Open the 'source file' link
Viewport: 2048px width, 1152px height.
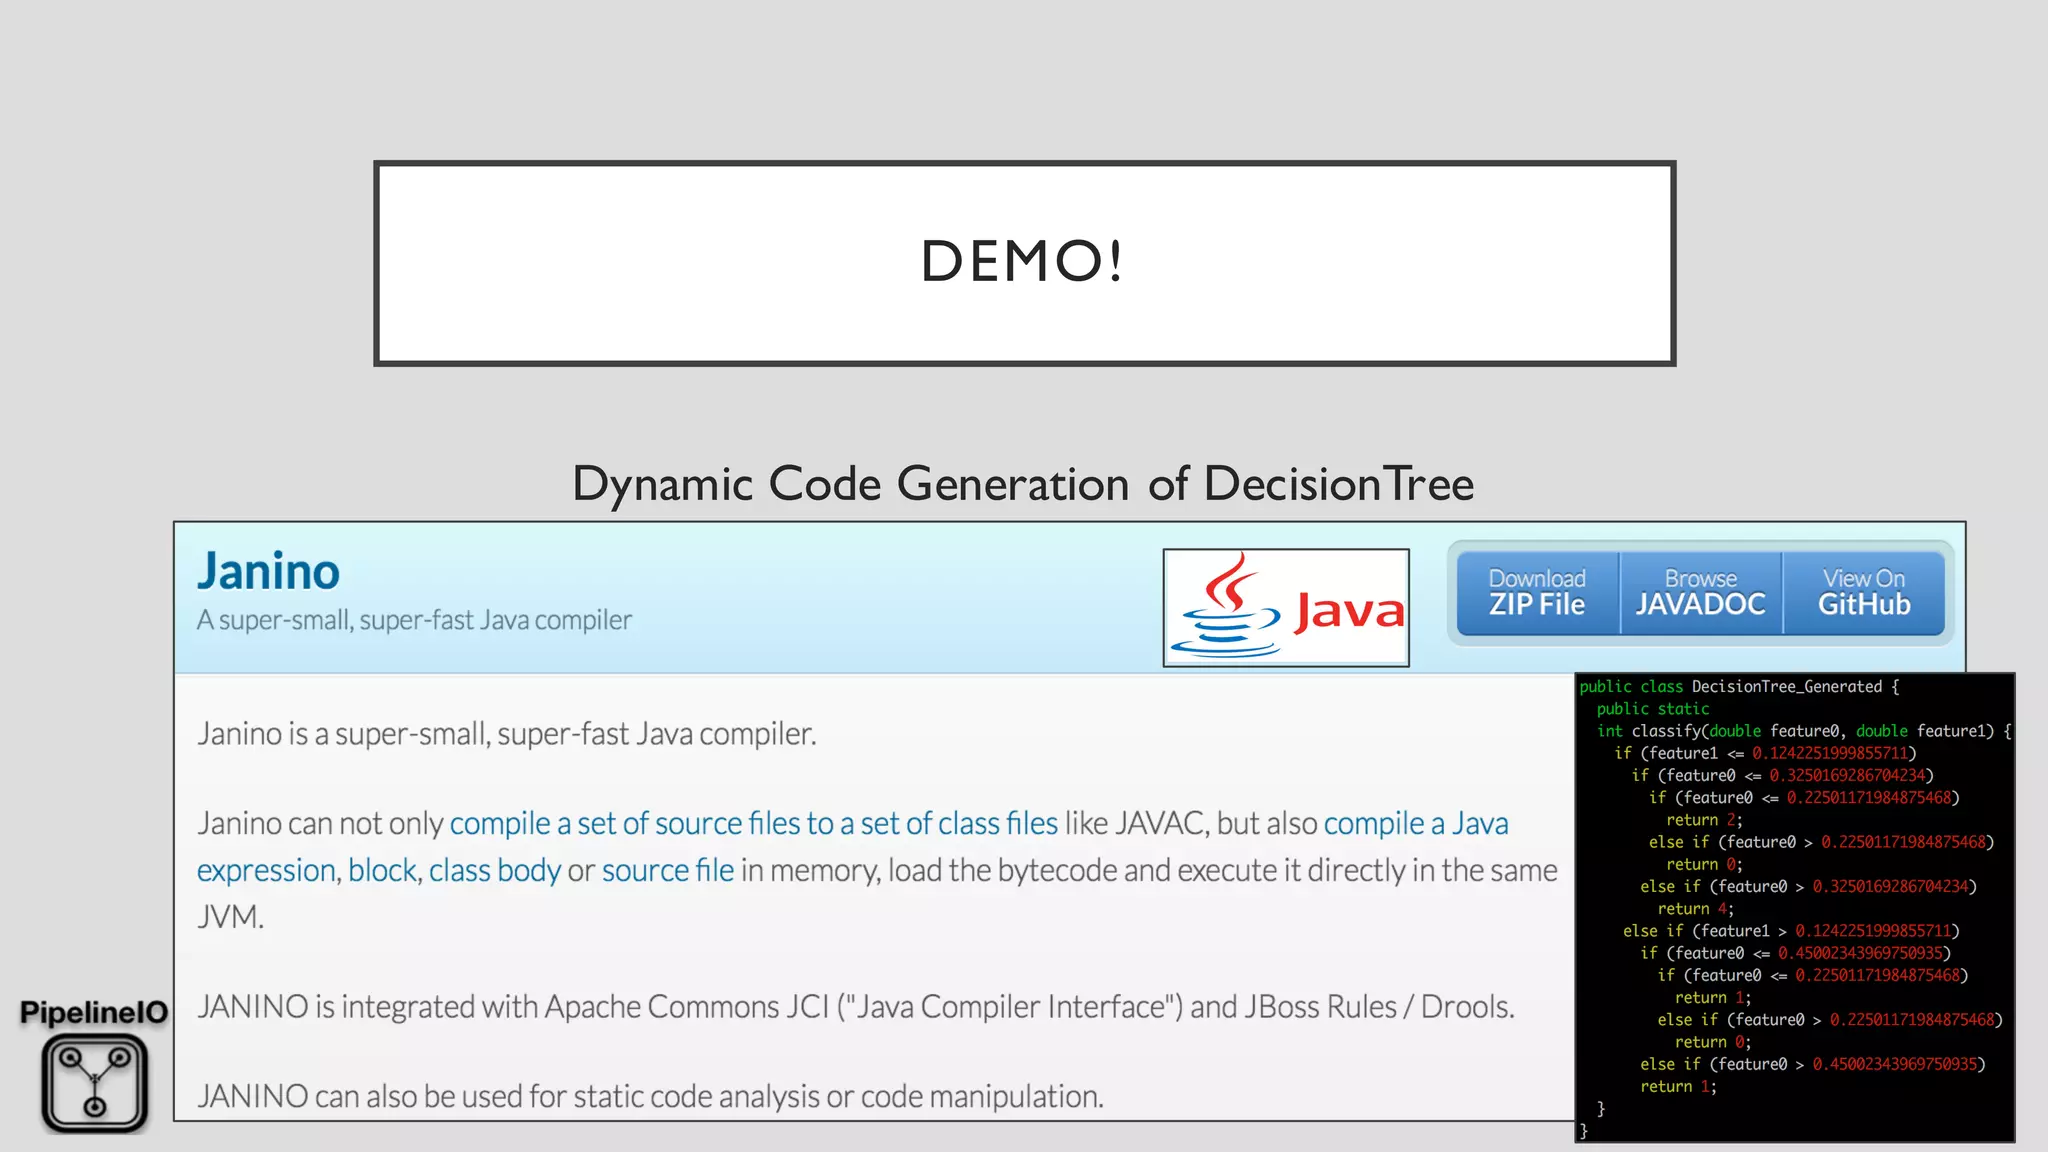click(x=668, y=870)
